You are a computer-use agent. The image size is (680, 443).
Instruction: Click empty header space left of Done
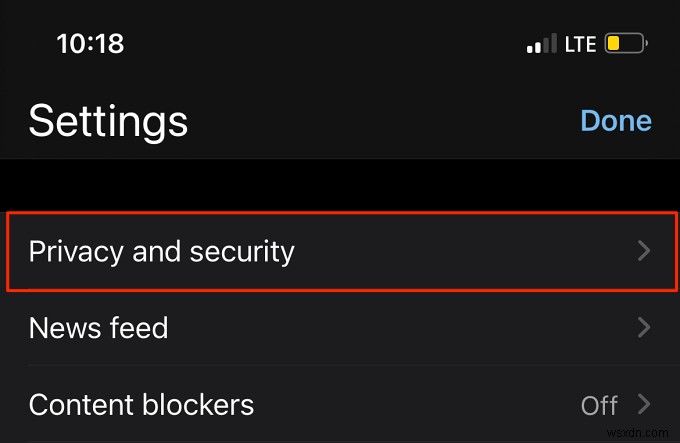(x=380, y=121)
